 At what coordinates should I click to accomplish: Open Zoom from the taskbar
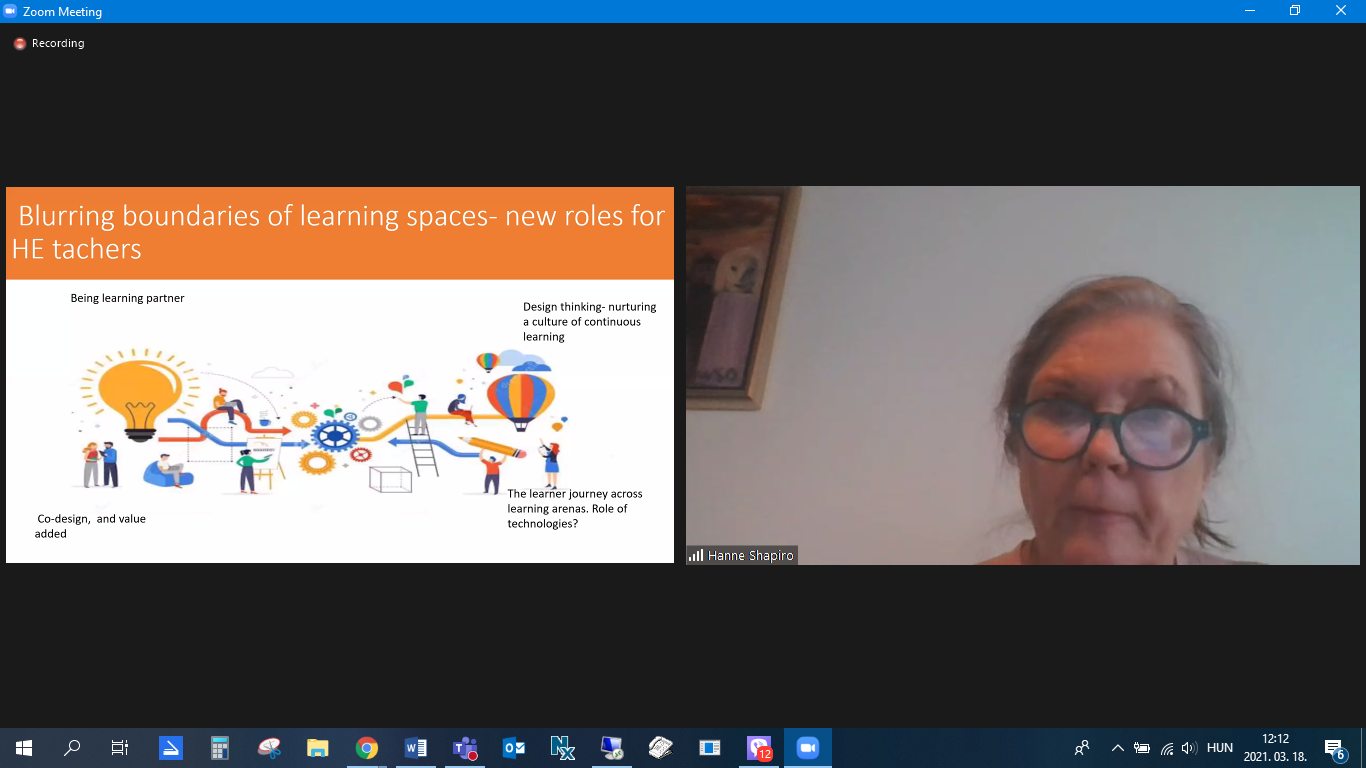[x=807, y=748]
